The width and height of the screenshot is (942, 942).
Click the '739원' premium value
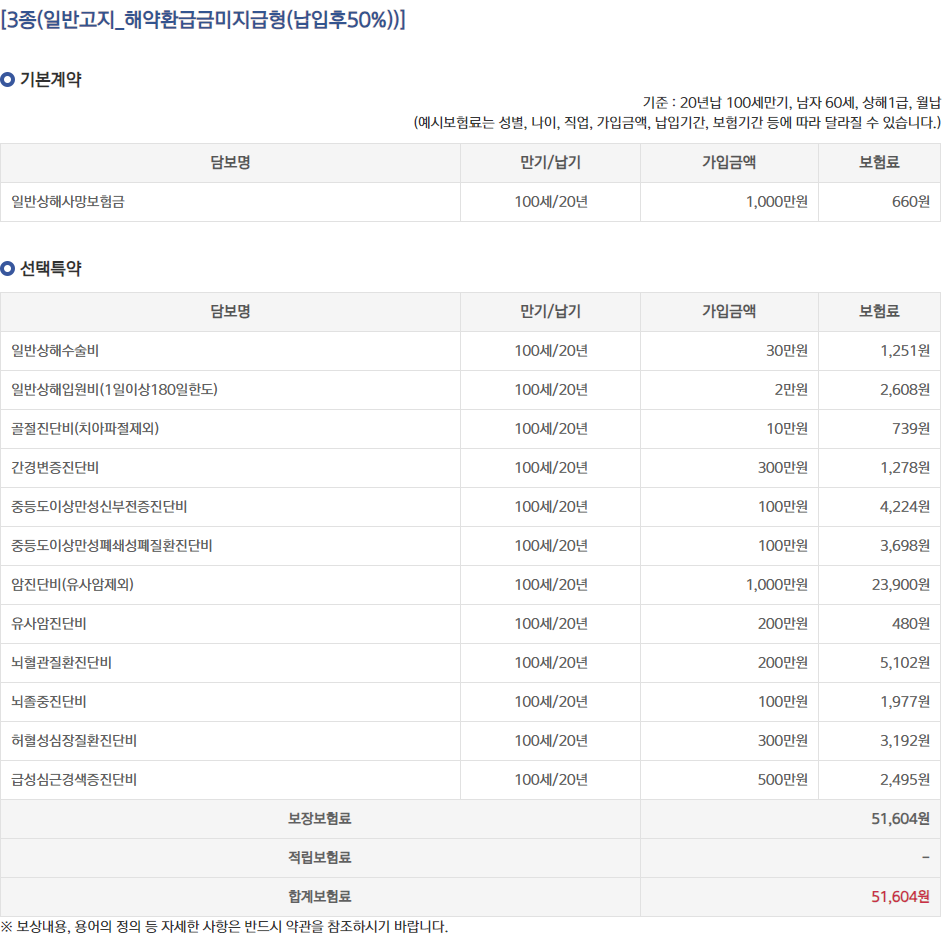coord(911,429)
